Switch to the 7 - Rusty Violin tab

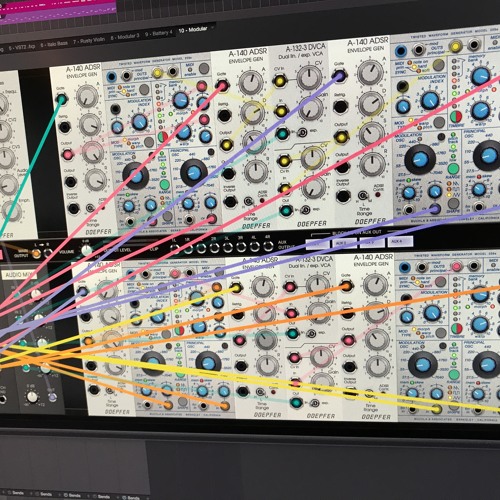(89, 40)
